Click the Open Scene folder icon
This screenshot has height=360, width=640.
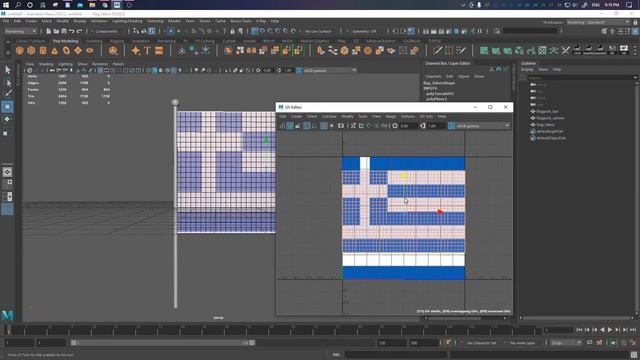click(x=56, y=31)
